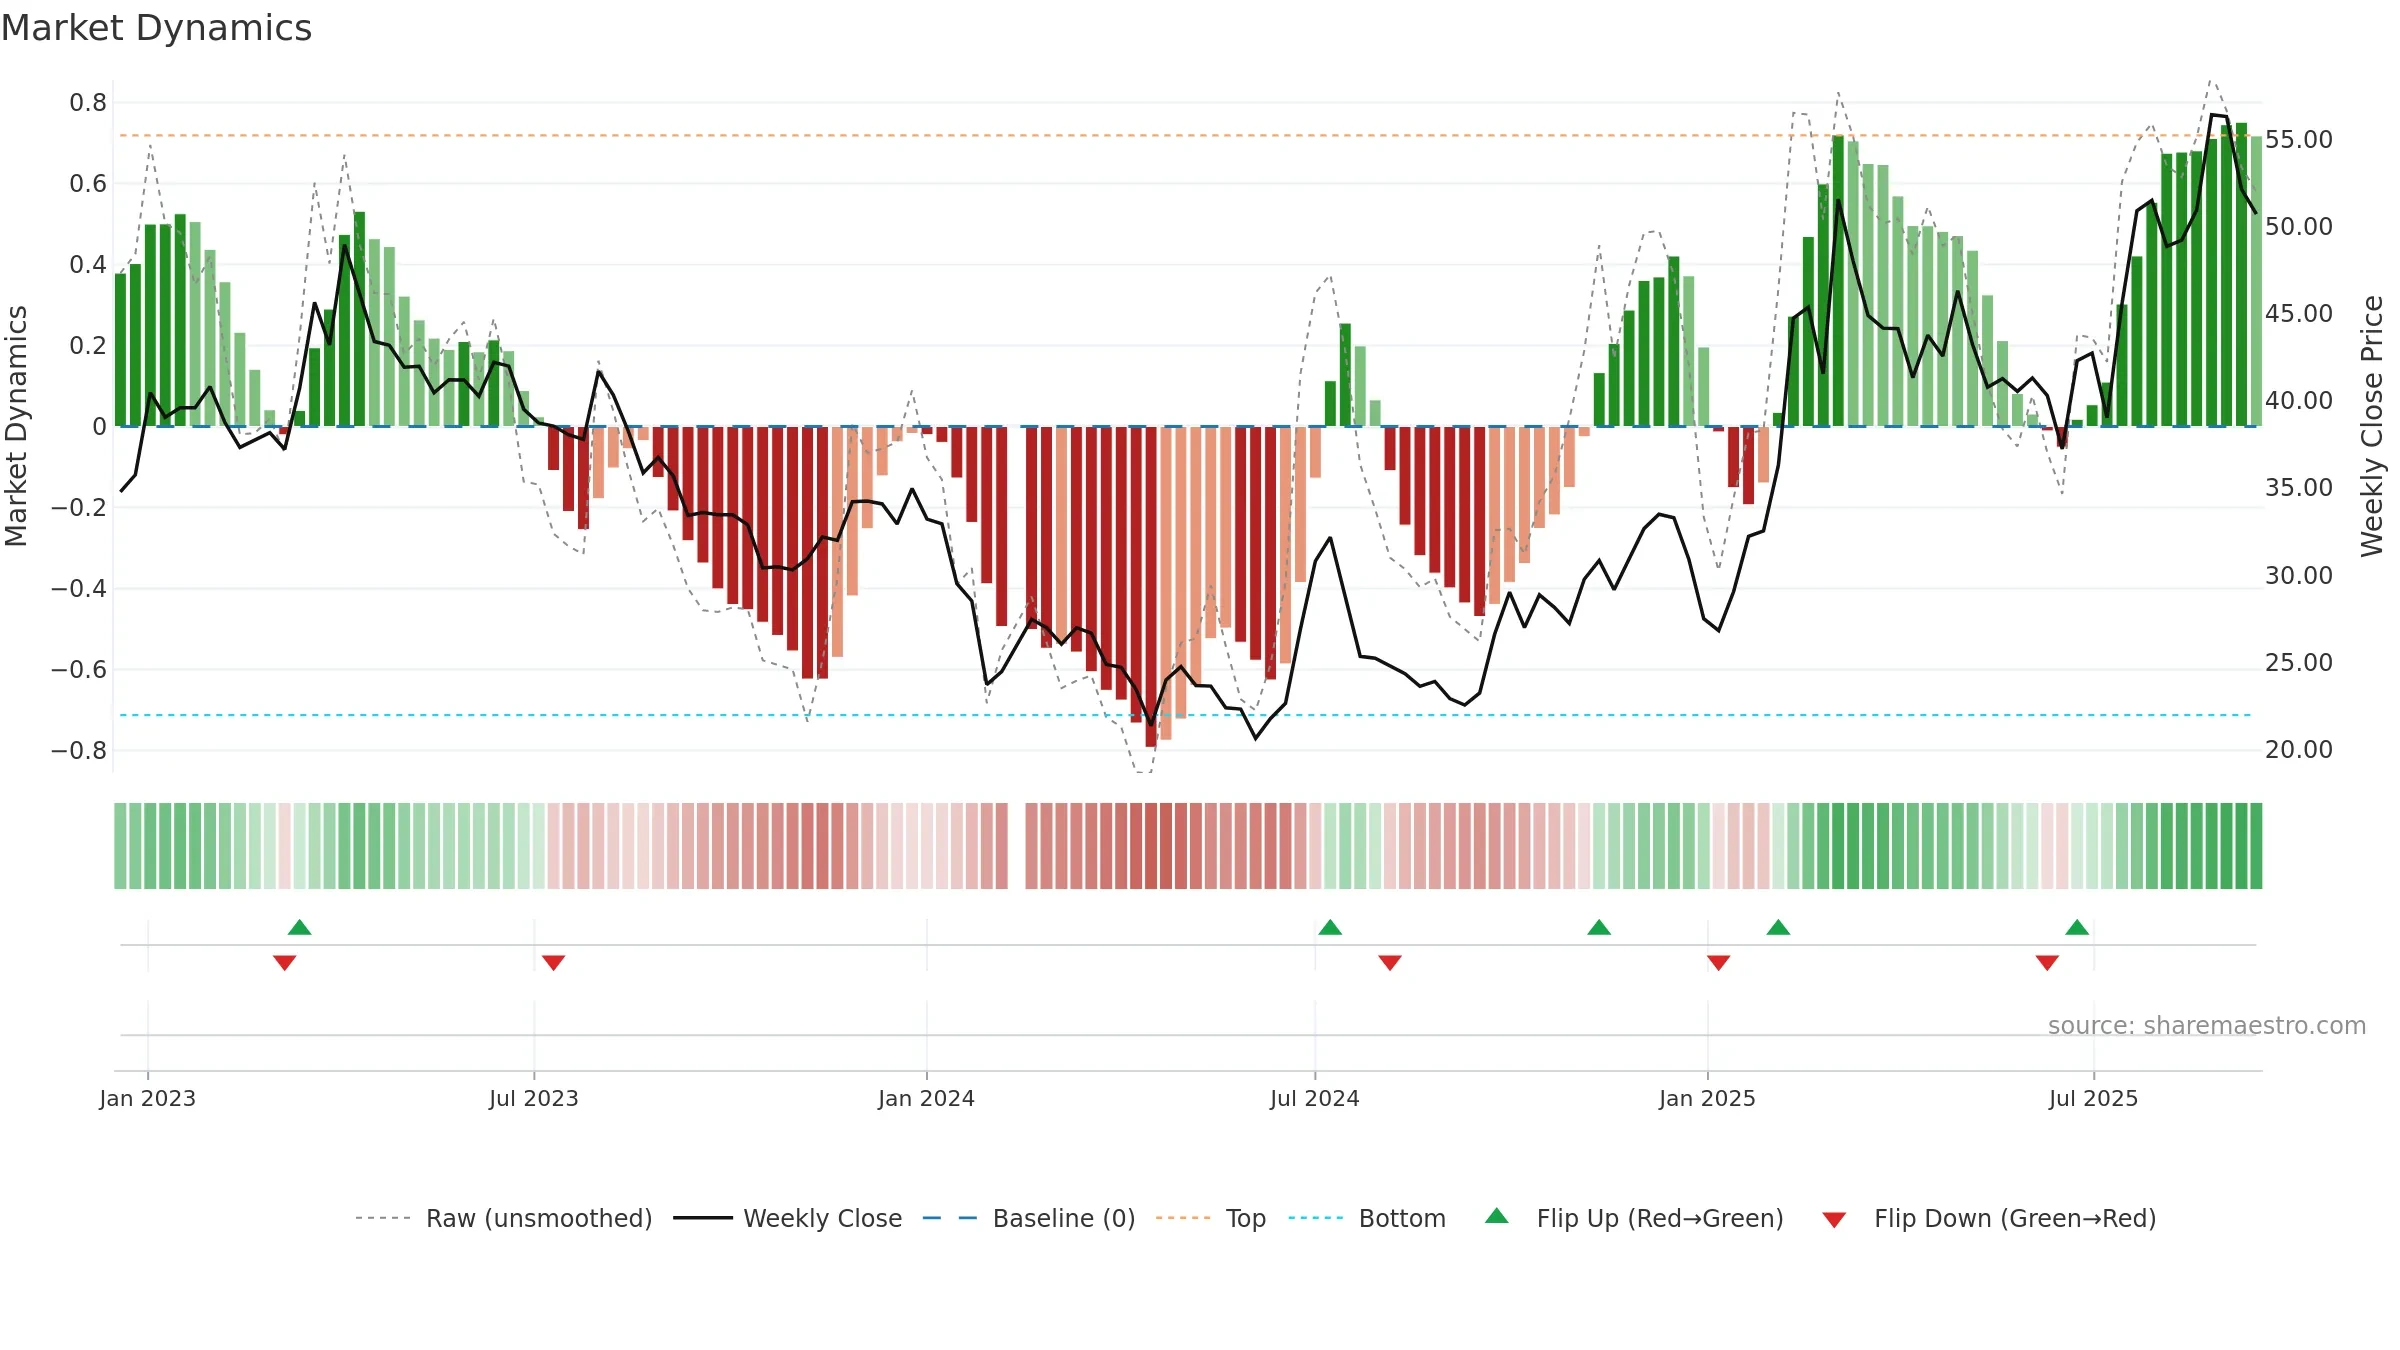Toggle Bottom legend entry
Image resolution: width=2400 pixels, height=1350 pixels.
[1367, 1218]
